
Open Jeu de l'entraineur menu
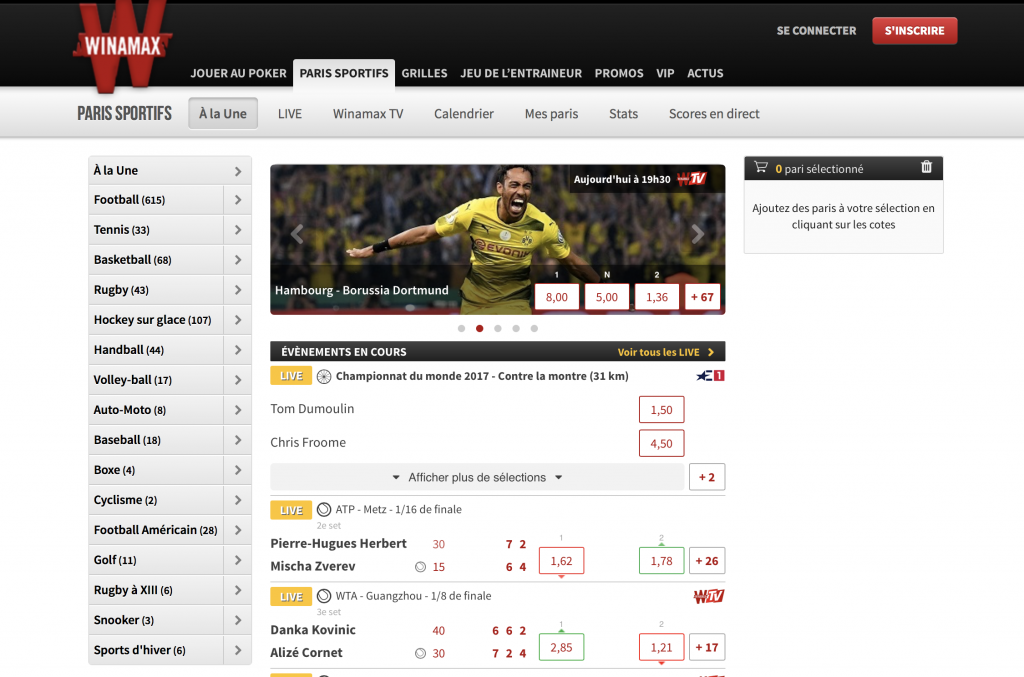[521, 73]
